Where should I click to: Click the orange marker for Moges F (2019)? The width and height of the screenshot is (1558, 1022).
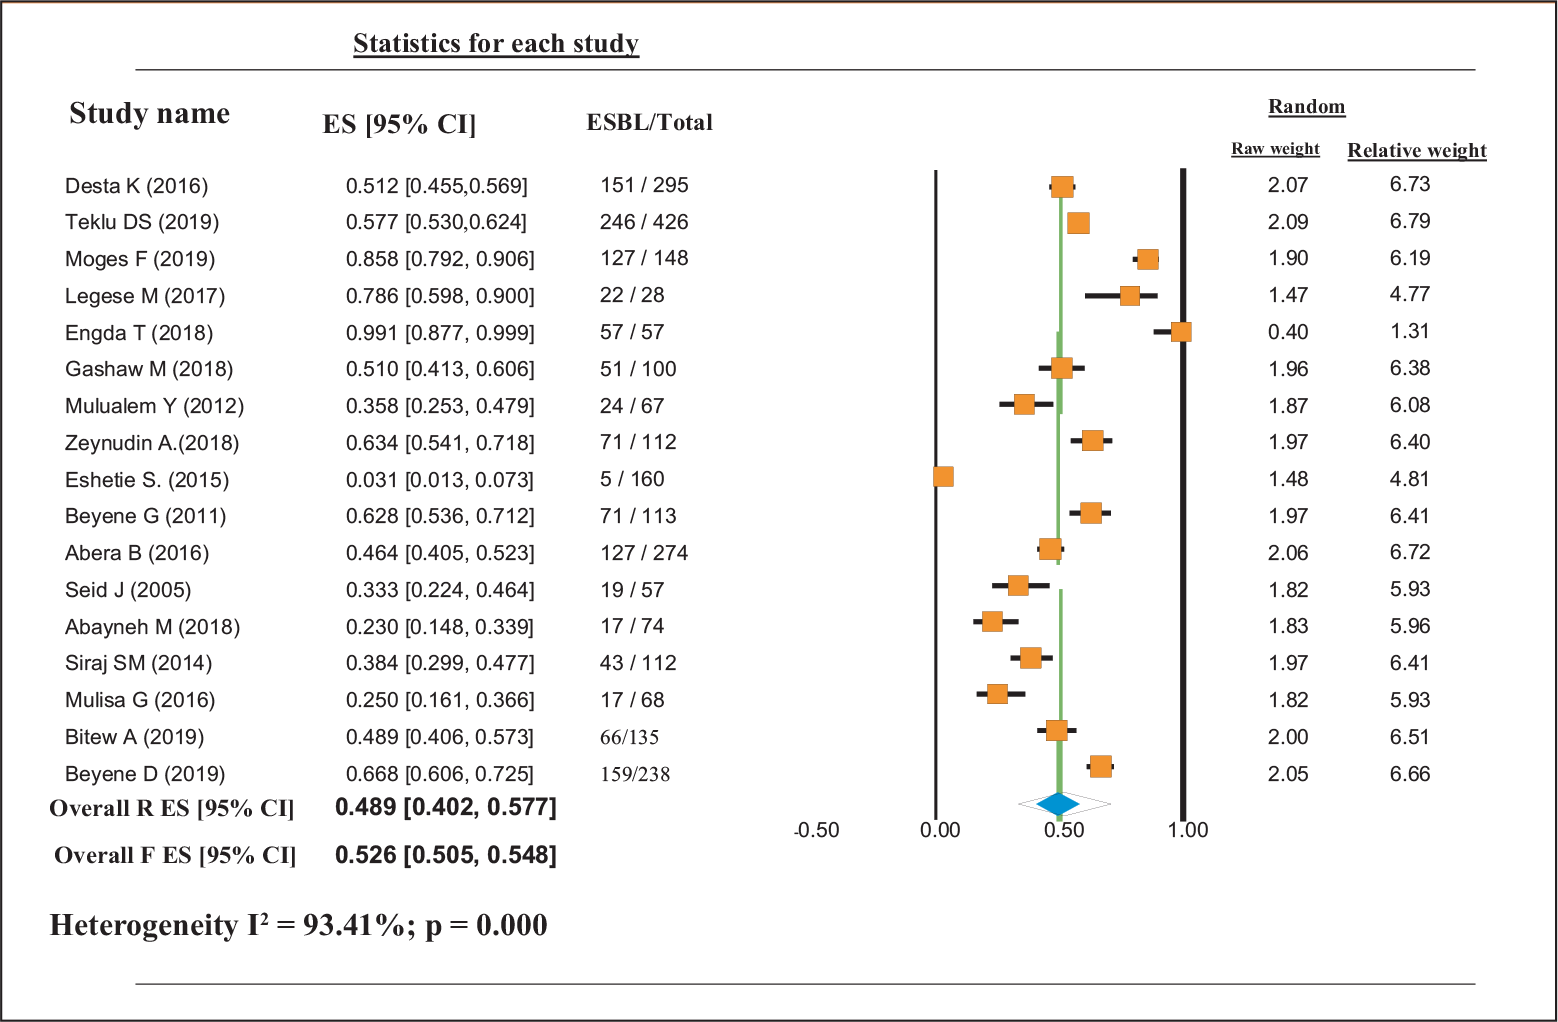[x=1148, y=259]
